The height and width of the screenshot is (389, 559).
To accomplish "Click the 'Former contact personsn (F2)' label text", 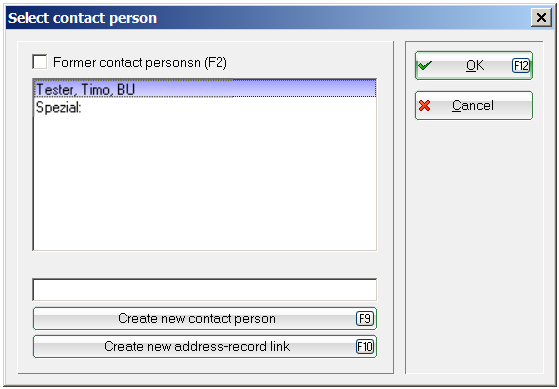I will click(x=140, y=62).
